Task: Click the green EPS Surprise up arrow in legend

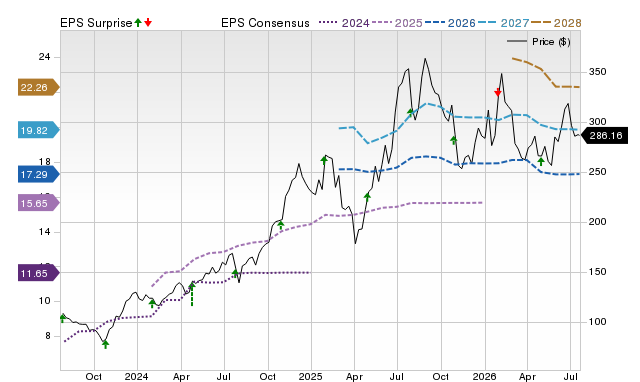Action: (x=138, y=23)
